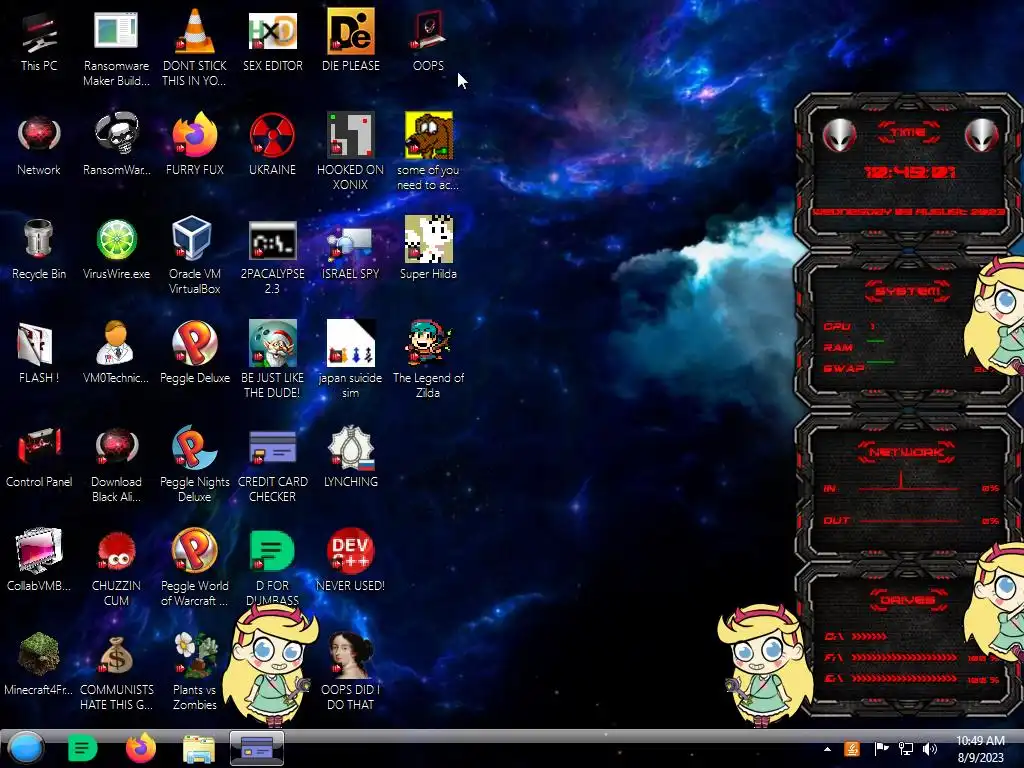Click the DRIVES widget header
The width and height of the screenshot is (1024, 768).
tap(908, 600)
